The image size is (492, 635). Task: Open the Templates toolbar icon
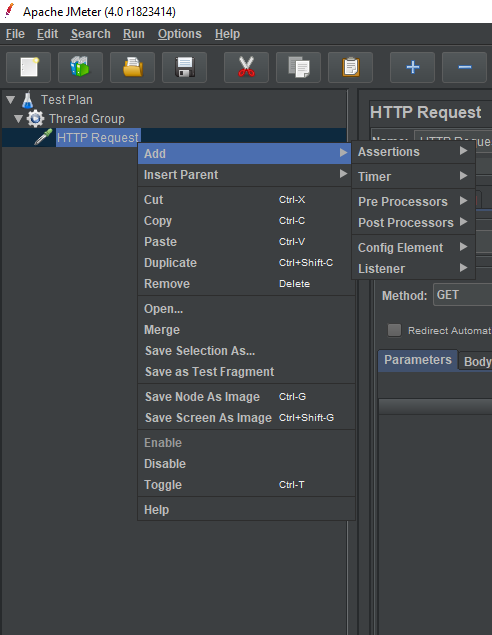[x=80, y=67]
